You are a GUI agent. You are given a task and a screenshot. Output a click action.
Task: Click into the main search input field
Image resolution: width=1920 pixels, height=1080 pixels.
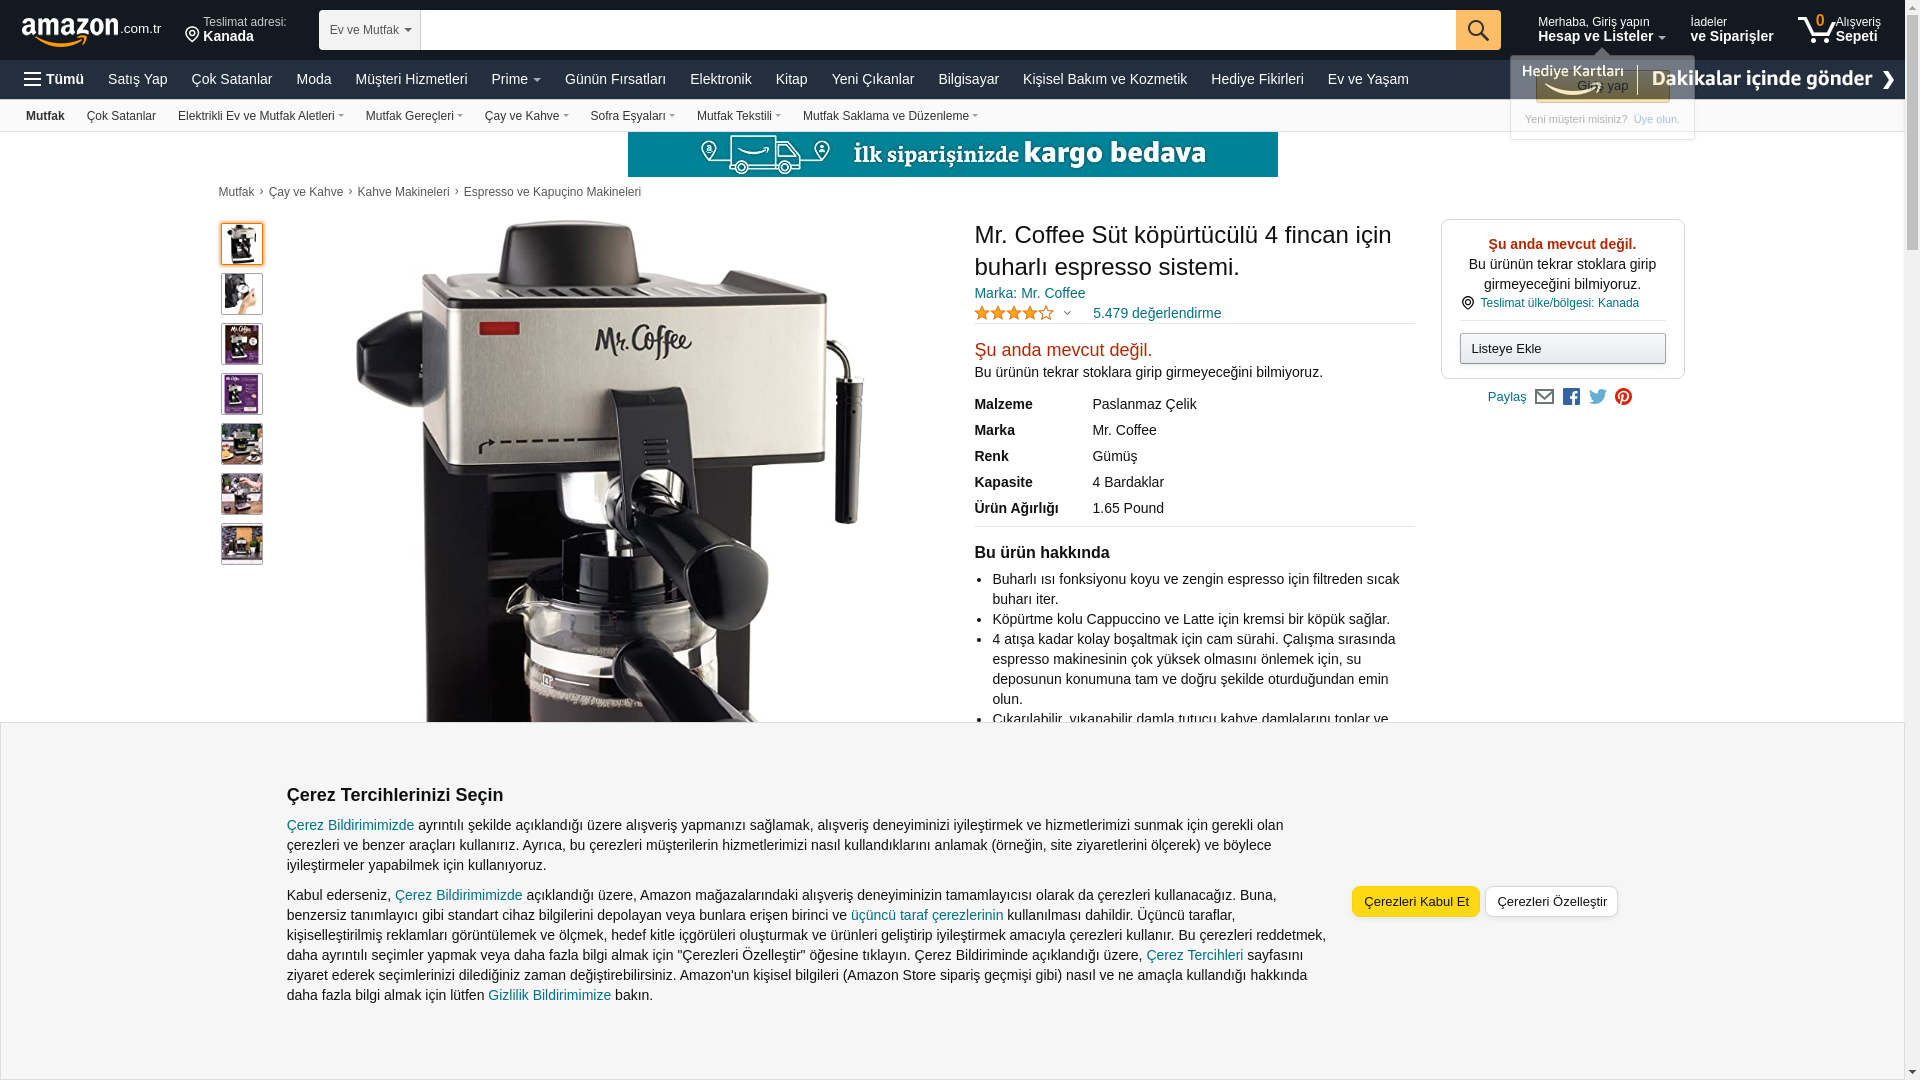(937, 30)
